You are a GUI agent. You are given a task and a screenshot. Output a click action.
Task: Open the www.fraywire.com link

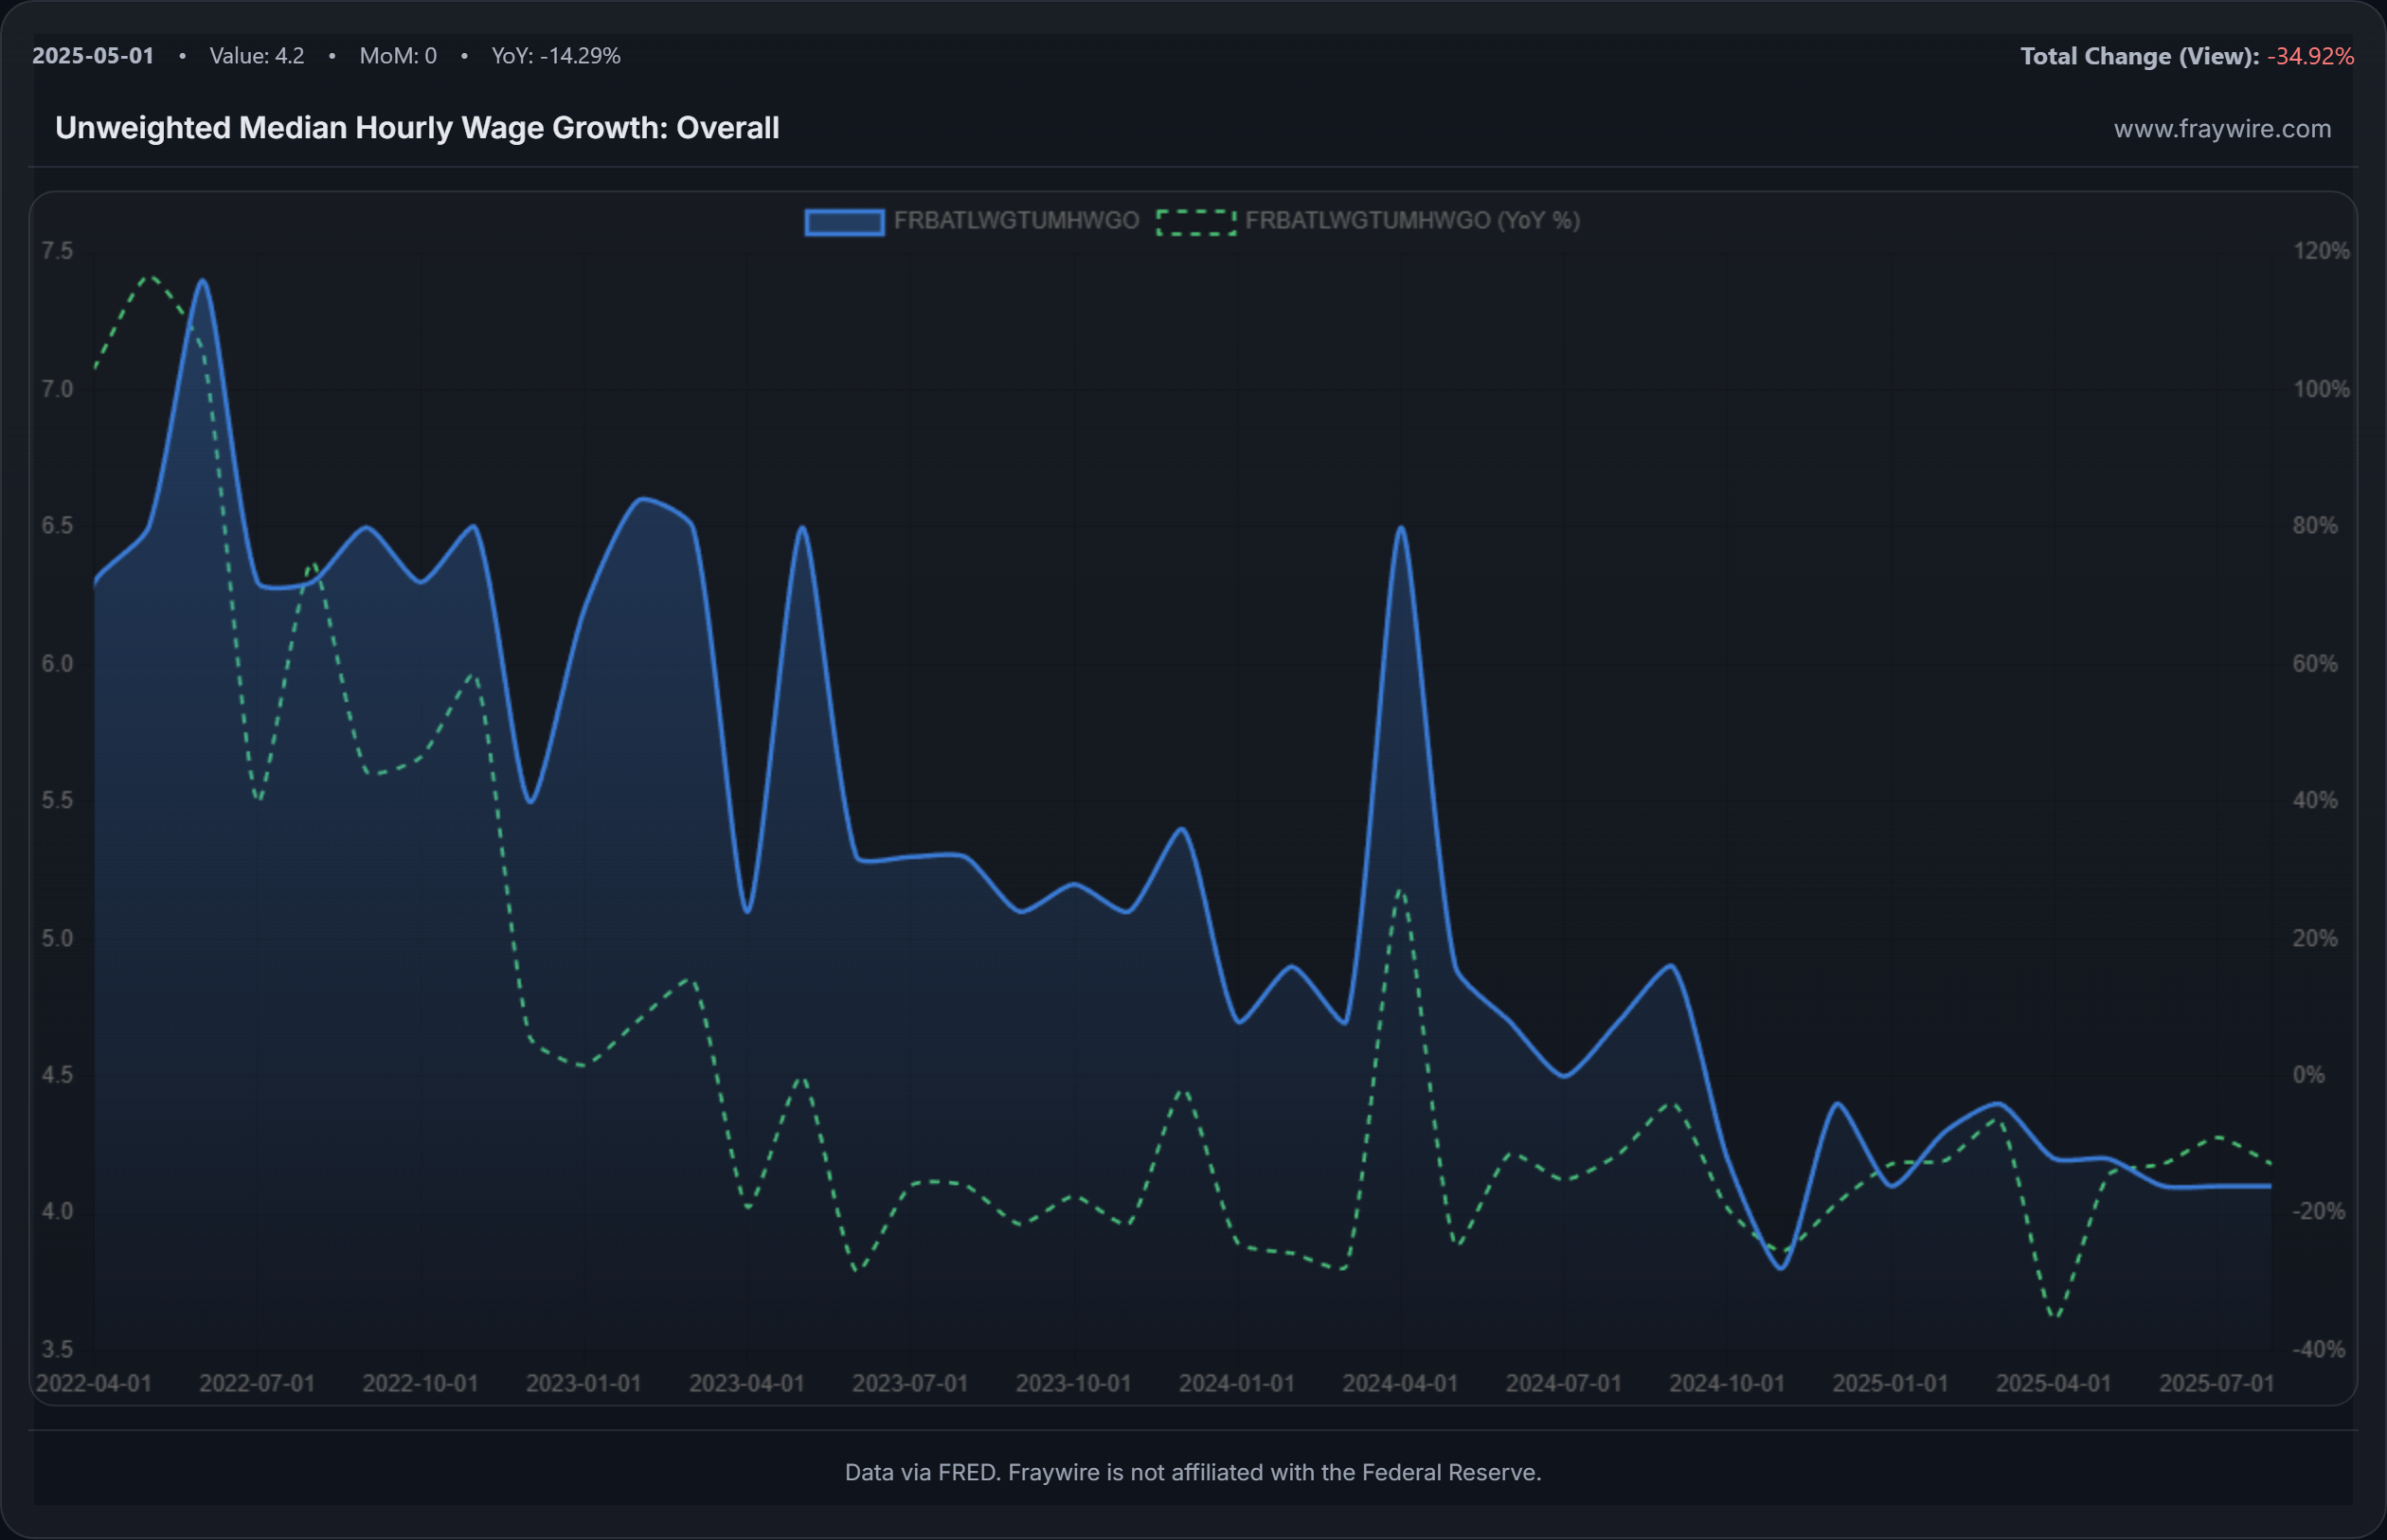click(2222, 129)
